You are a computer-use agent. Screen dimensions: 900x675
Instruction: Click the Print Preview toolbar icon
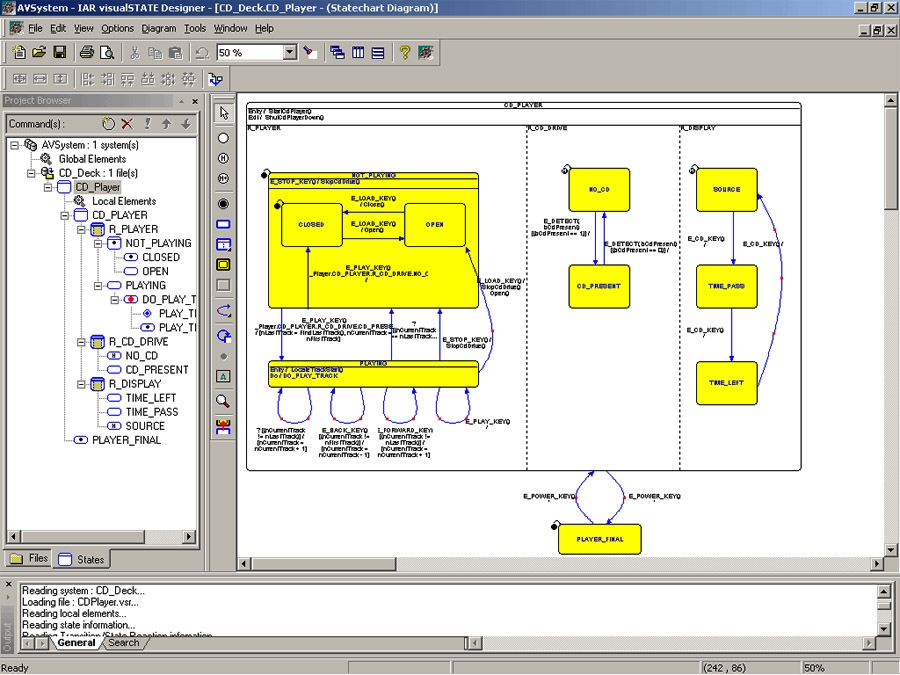[x=107, y=52]
